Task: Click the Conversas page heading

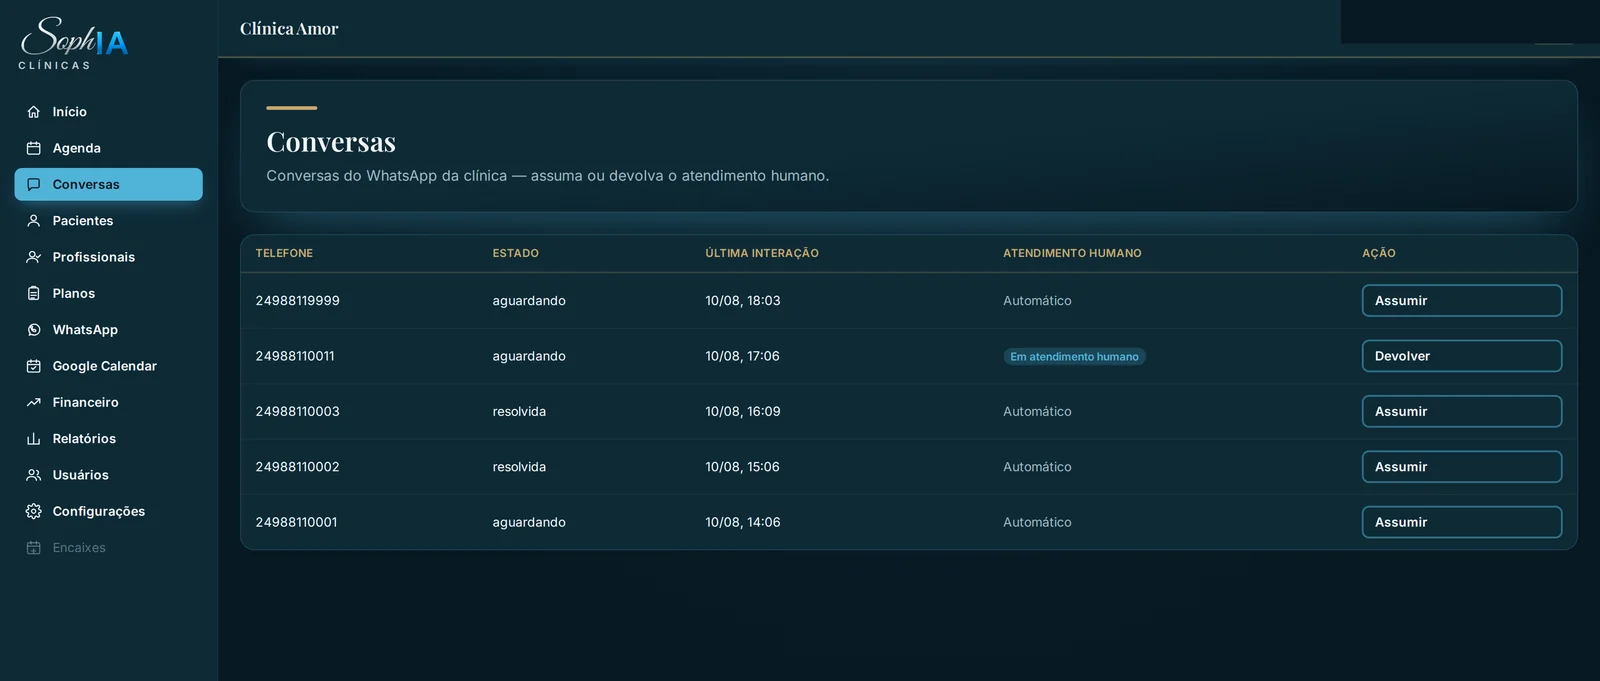Action: pos(331,142)
